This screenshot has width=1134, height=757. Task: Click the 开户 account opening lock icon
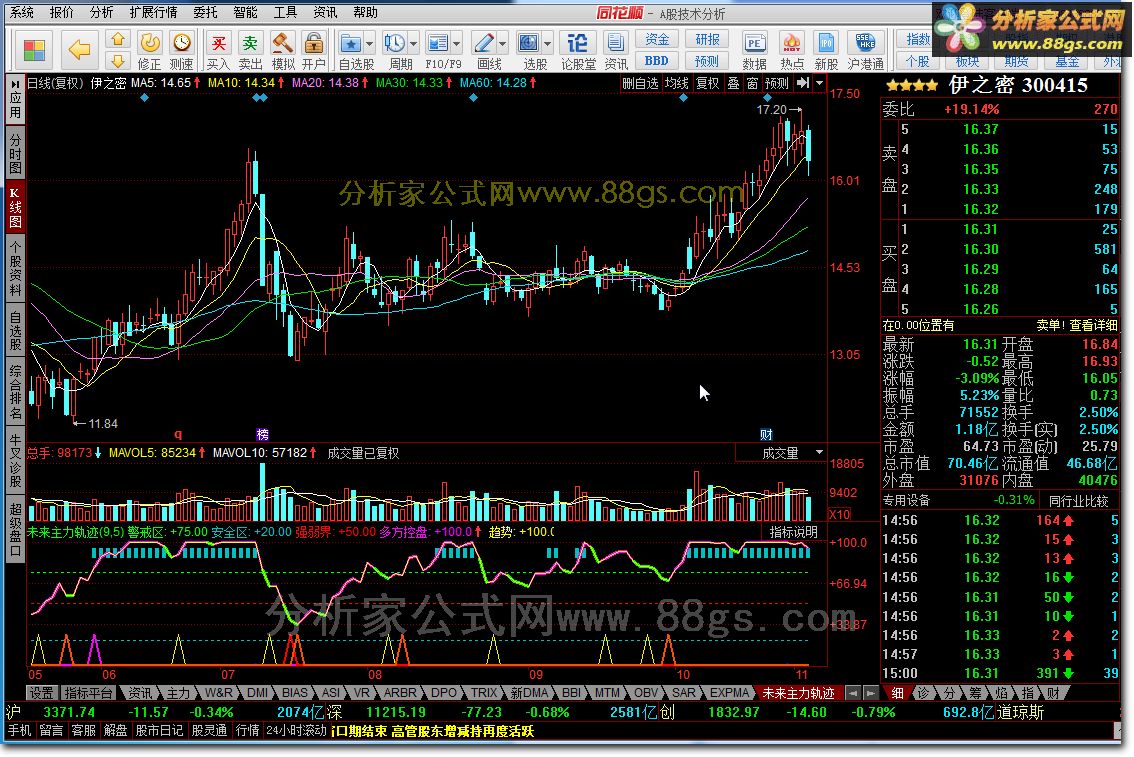pos(313,51)
